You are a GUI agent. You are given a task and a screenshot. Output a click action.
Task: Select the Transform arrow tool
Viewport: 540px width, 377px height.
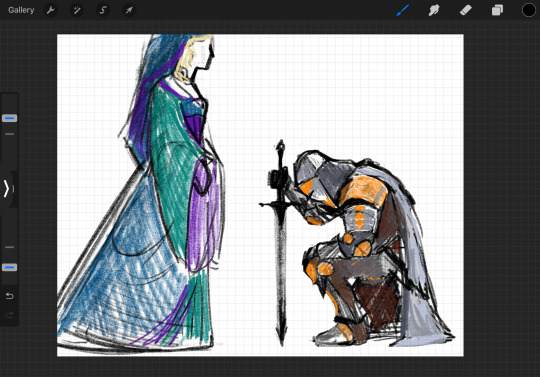pyautogui.click(x=129, y=10)
